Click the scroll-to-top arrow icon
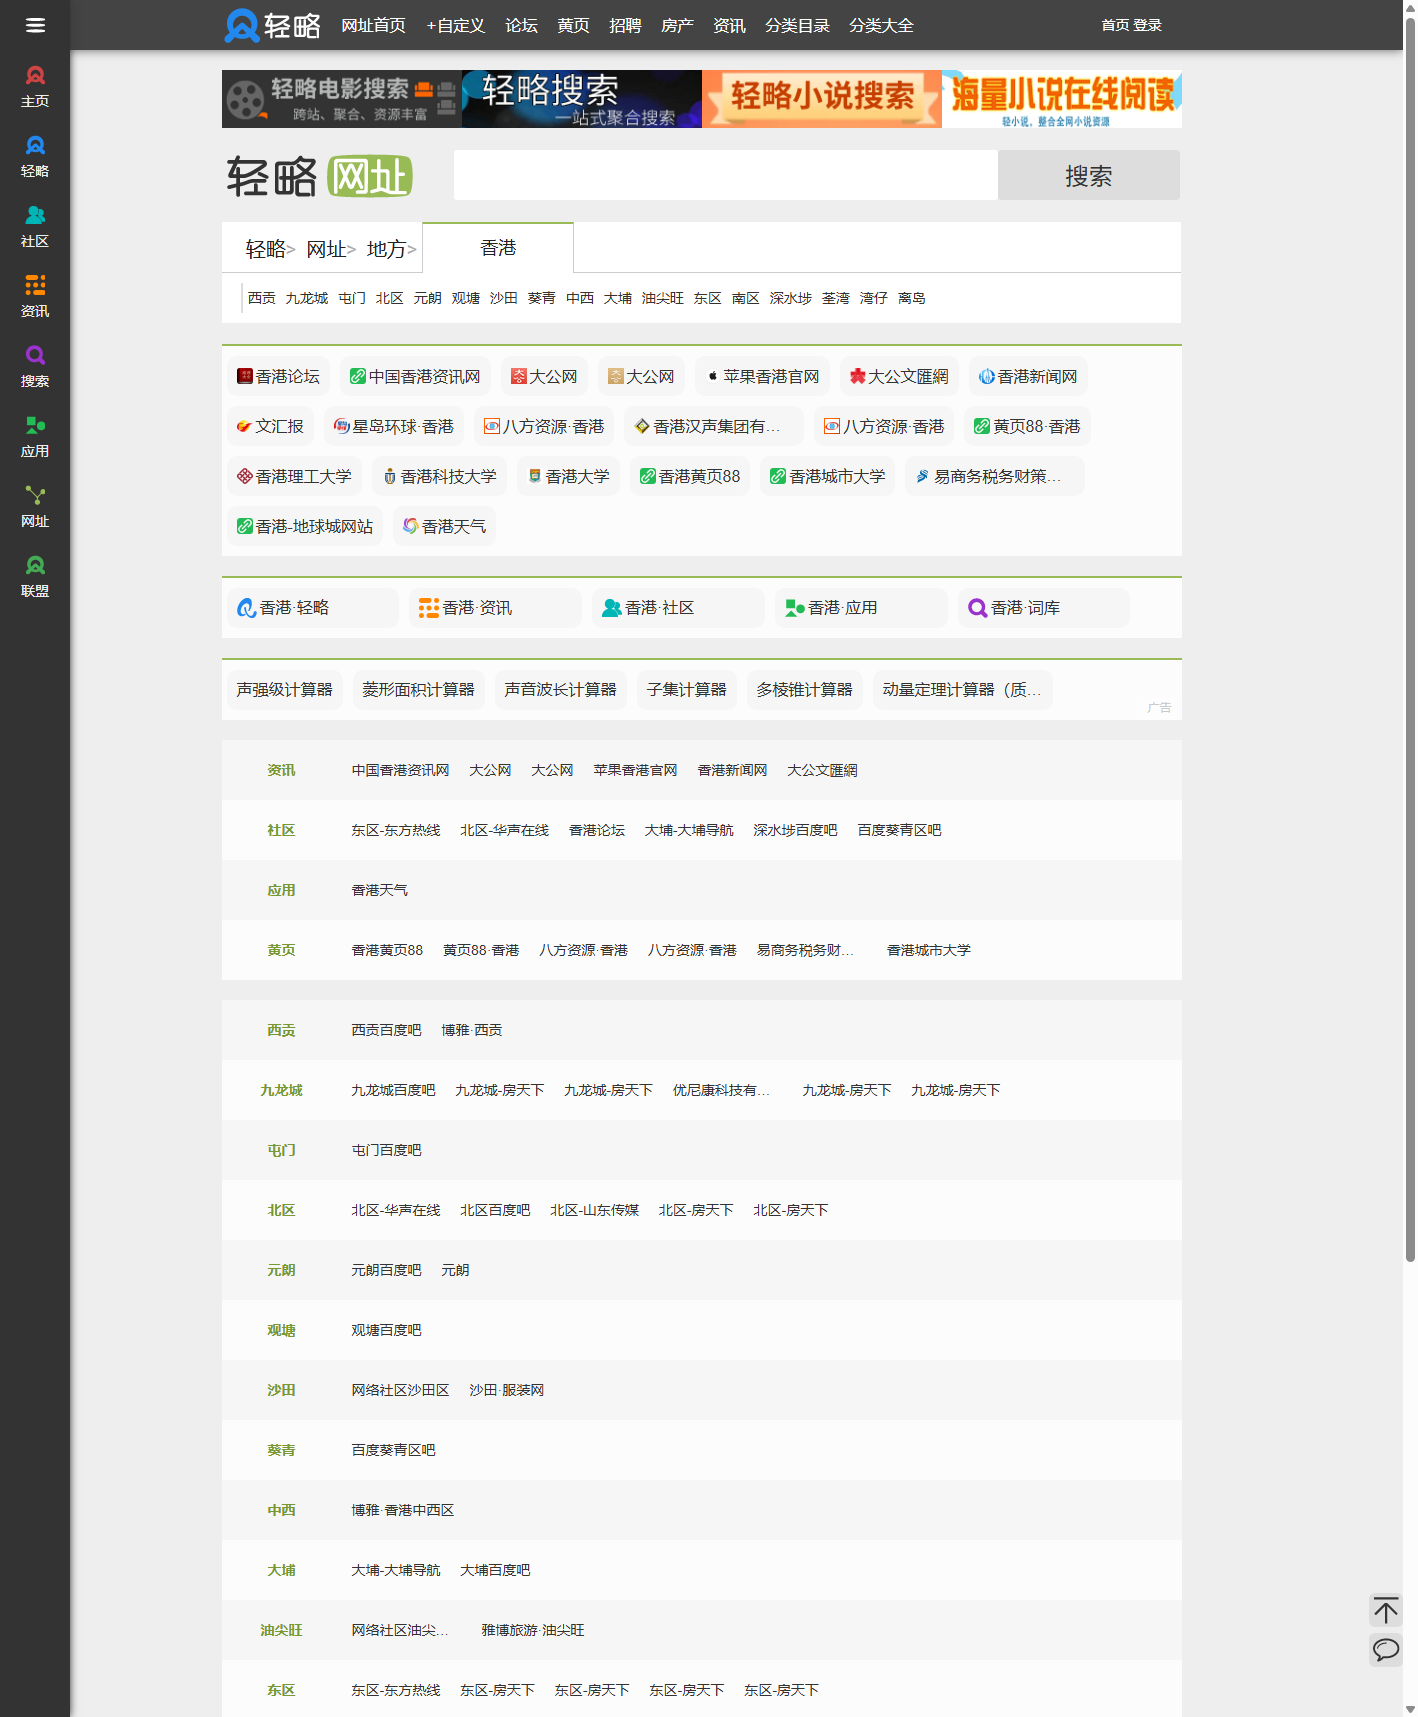 (1385, 1610)
